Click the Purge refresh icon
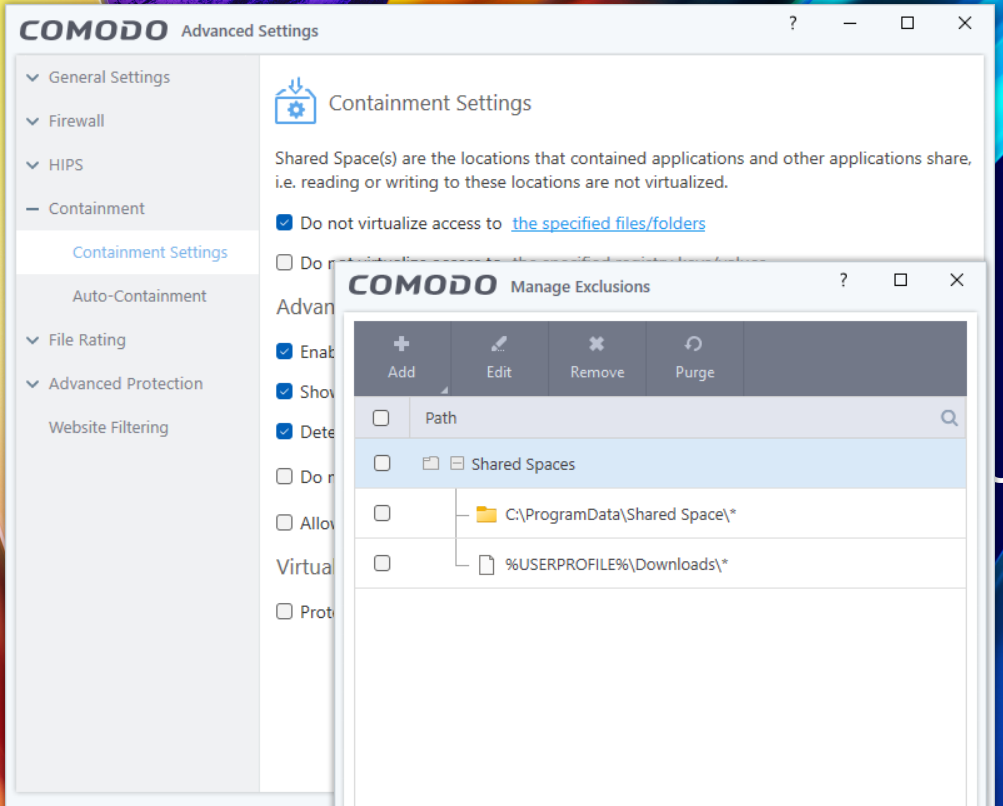Screen dimensions: 1003x806 coord(694,344)
